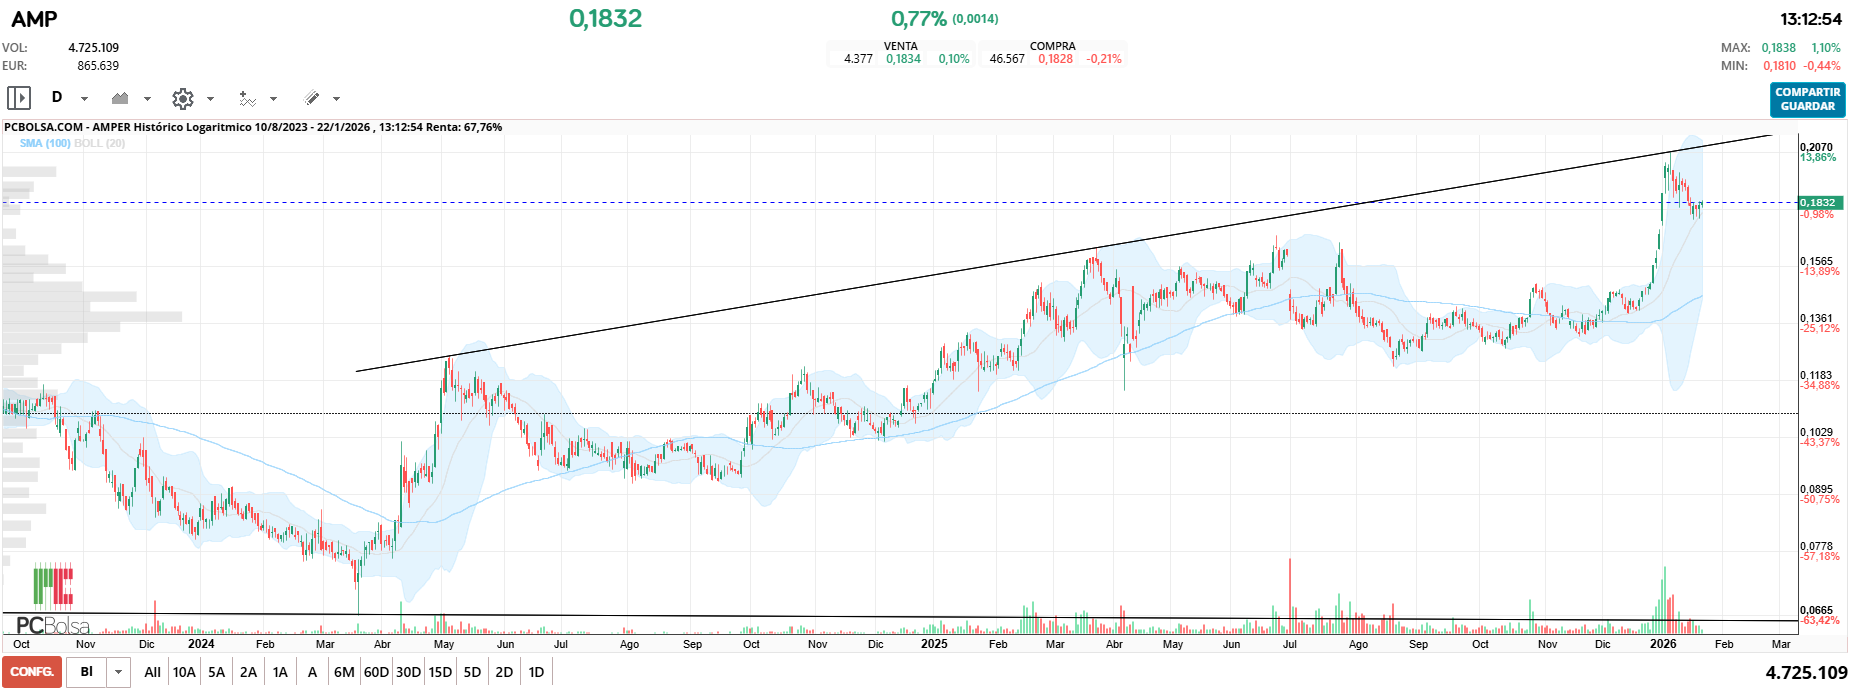
Task: Toggle the side panel icon
Action: [x=19, y=98]
